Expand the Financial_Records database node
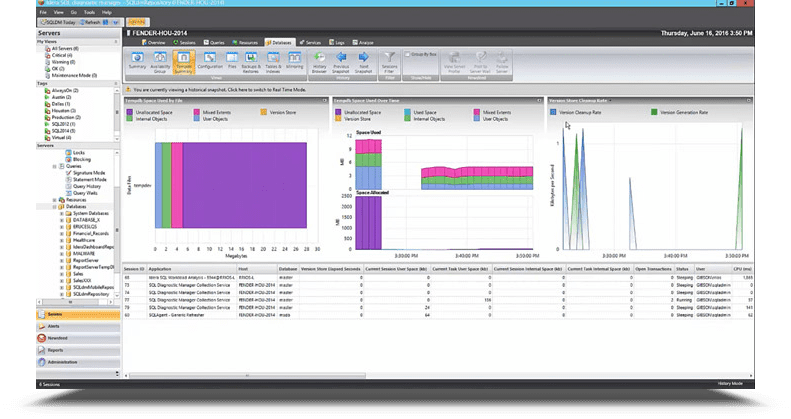This screenshot has height=419, width=791. click(x=62, y=233)
